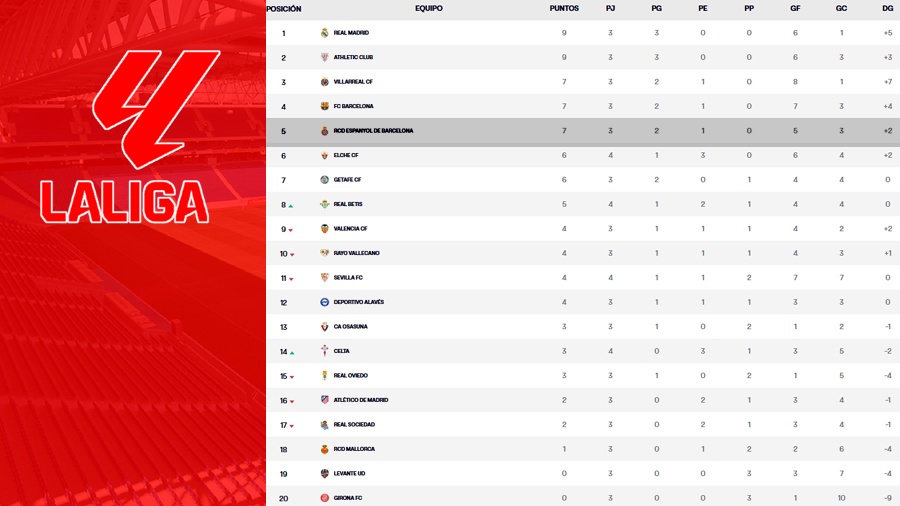Open the Getafe CF crest icon

tap(324, 180)
